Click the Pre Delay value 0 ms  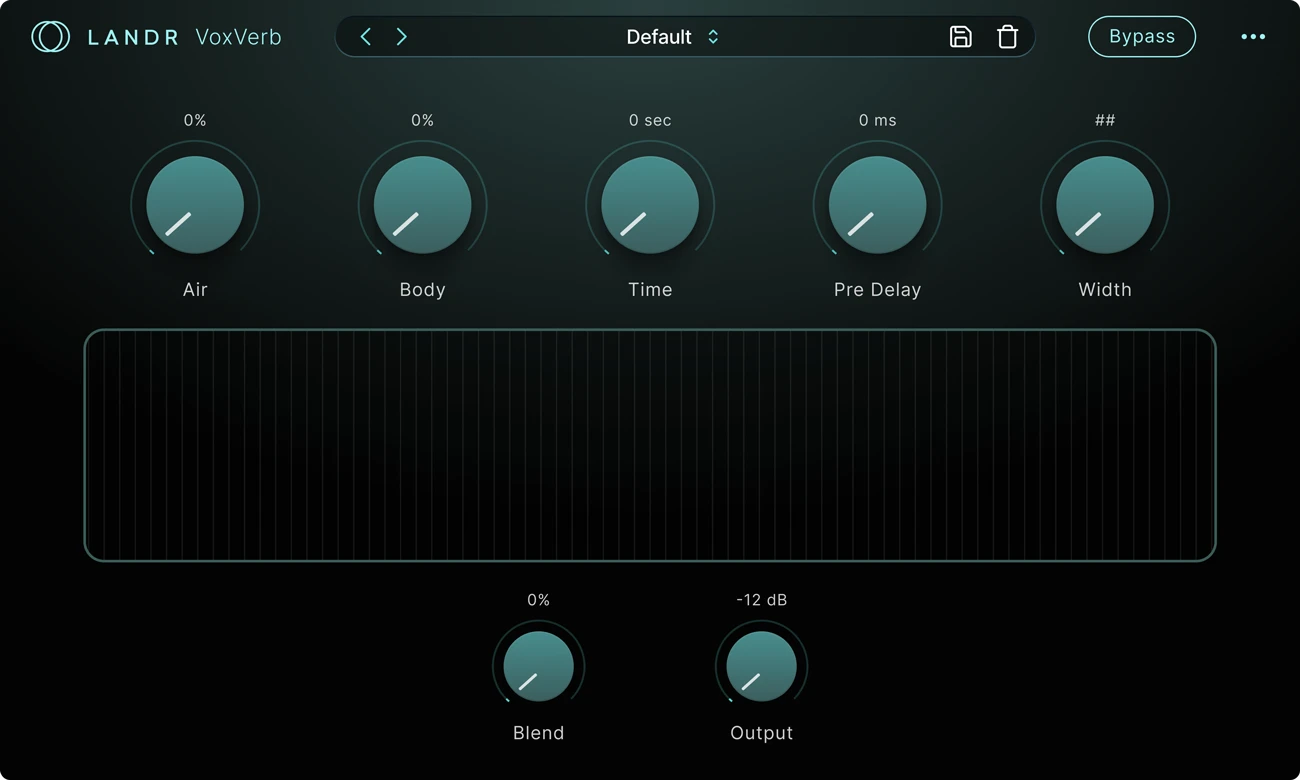point(877,120)
